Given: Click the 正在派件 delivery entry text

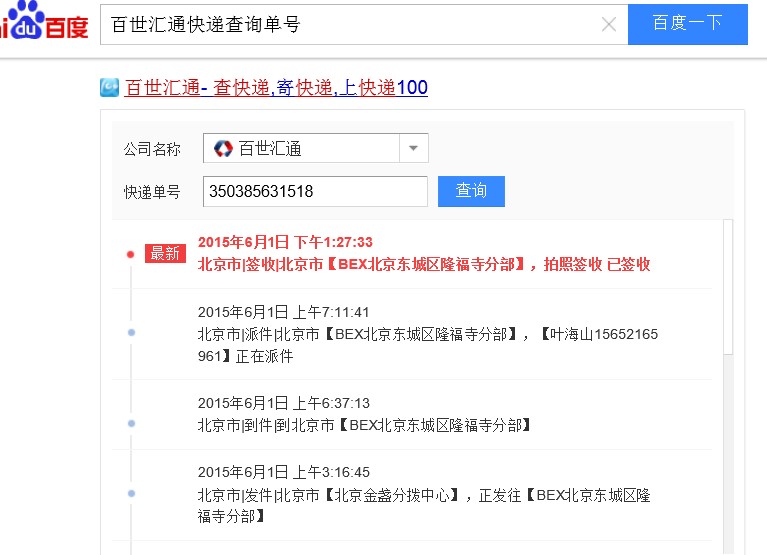Looking at the screenshot, I should pos(428,344).
